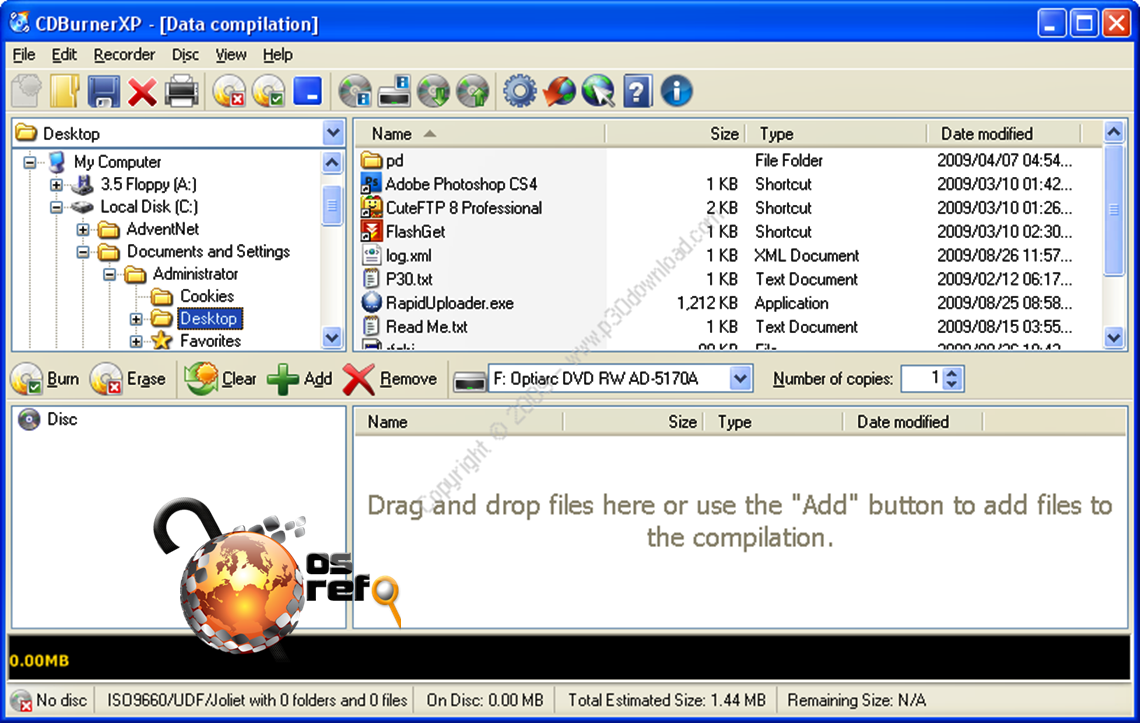The width and height of the screenshot is (1140, 723).
Task: Open the F: Optiarc DVD RW recorder dropdown
Action: click(740, 378)
